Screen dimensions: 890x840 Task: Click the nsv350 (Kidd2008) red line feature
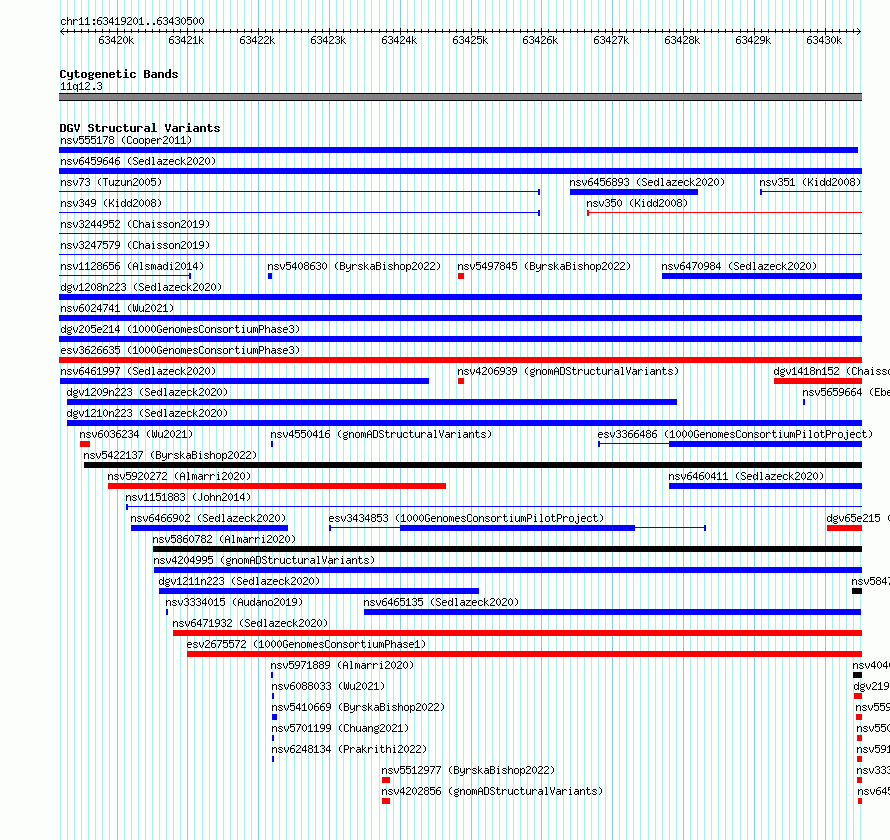724,213
